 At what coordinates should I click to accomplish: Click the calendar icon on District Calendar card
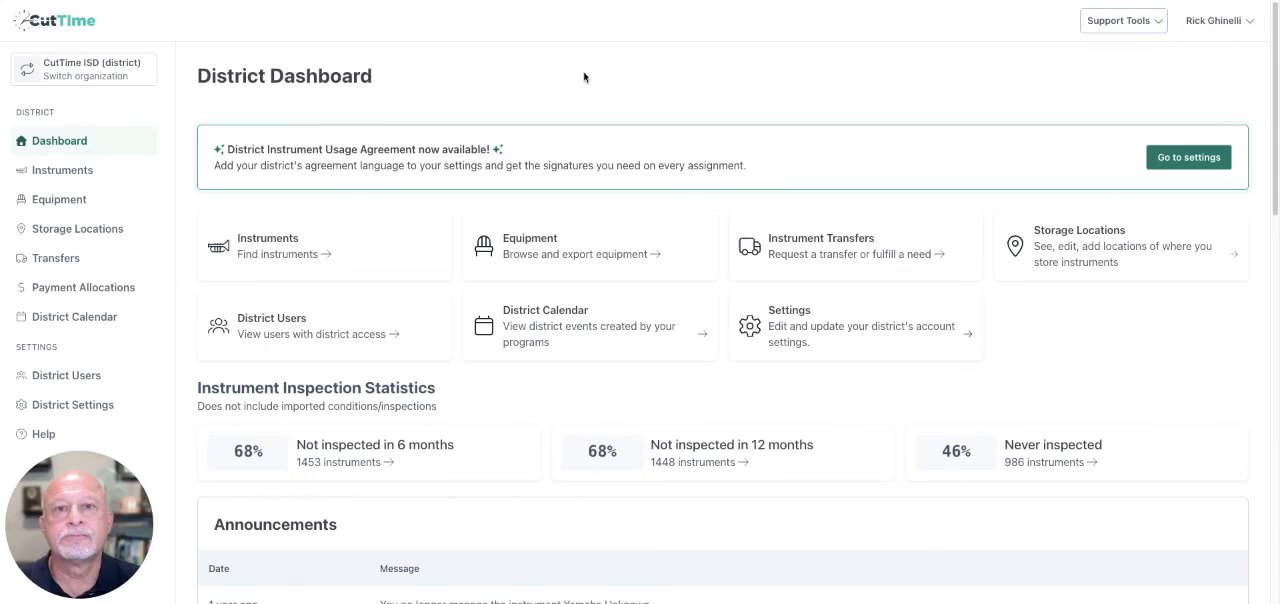pyautogui.click(x=484, y=326)
